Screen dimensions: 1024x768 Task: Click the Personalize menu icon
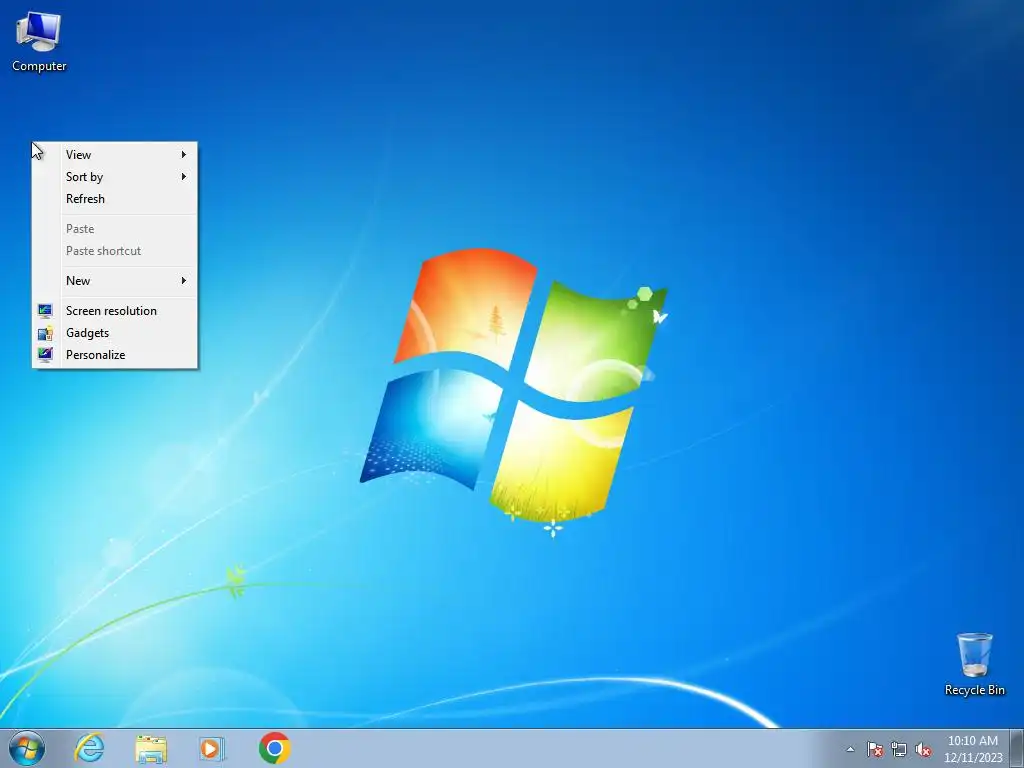[x=45, y=355]
